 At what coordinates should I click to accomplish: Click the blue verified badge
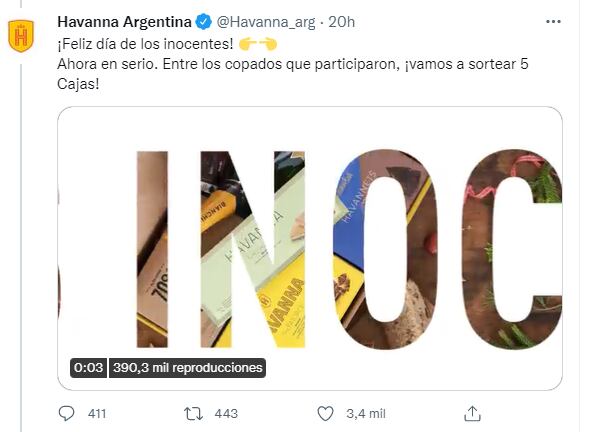tap(203, 22)
